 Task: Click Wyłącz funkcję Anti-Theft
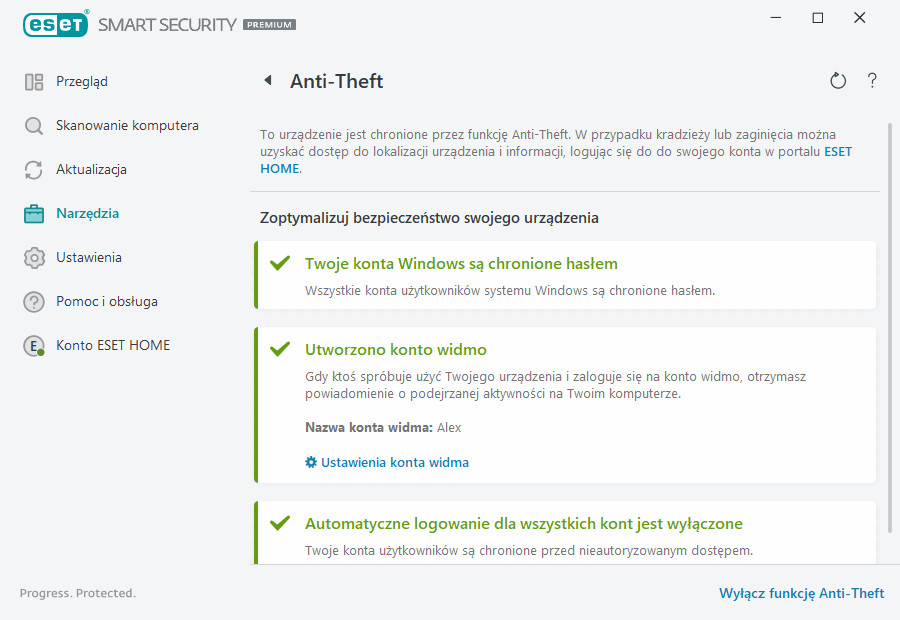801,593
